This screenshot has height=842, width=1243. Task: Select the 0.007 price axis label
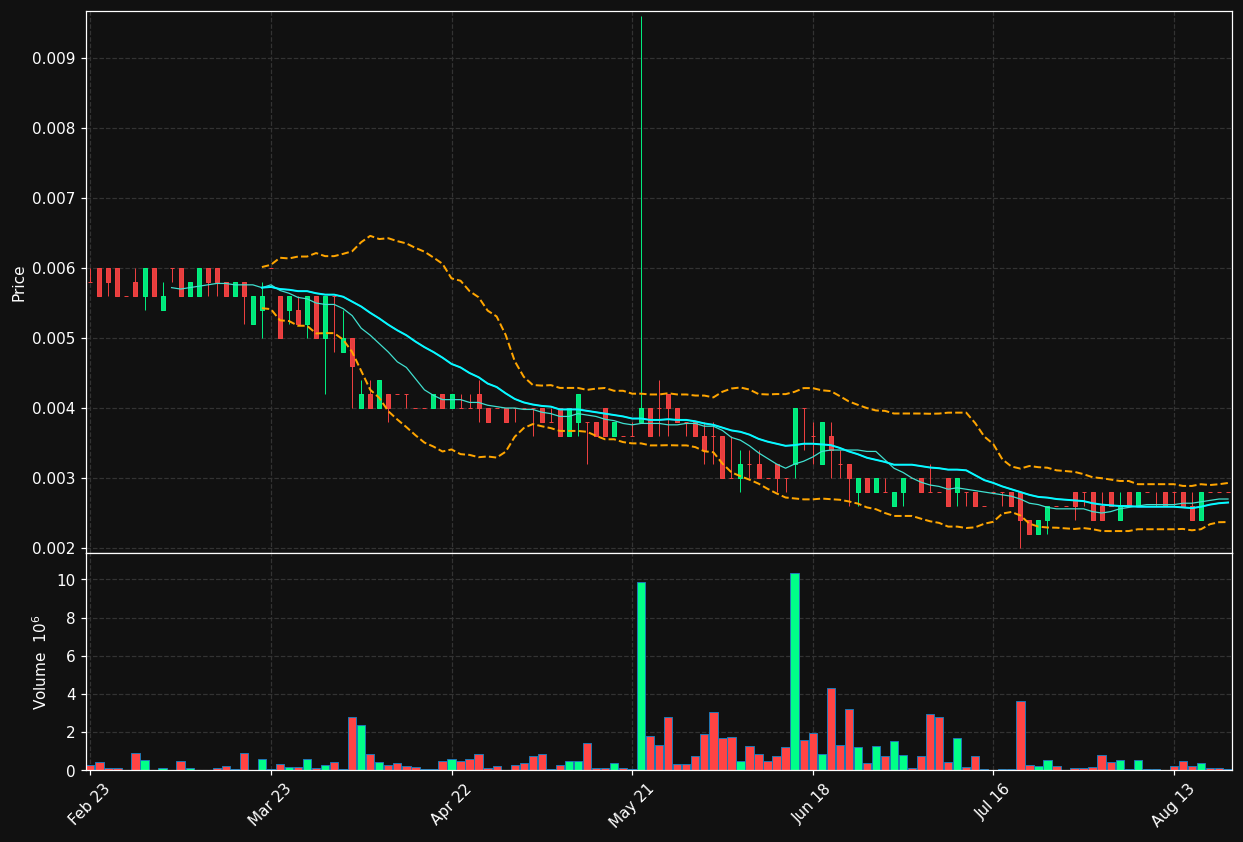(x=53, y=199)
